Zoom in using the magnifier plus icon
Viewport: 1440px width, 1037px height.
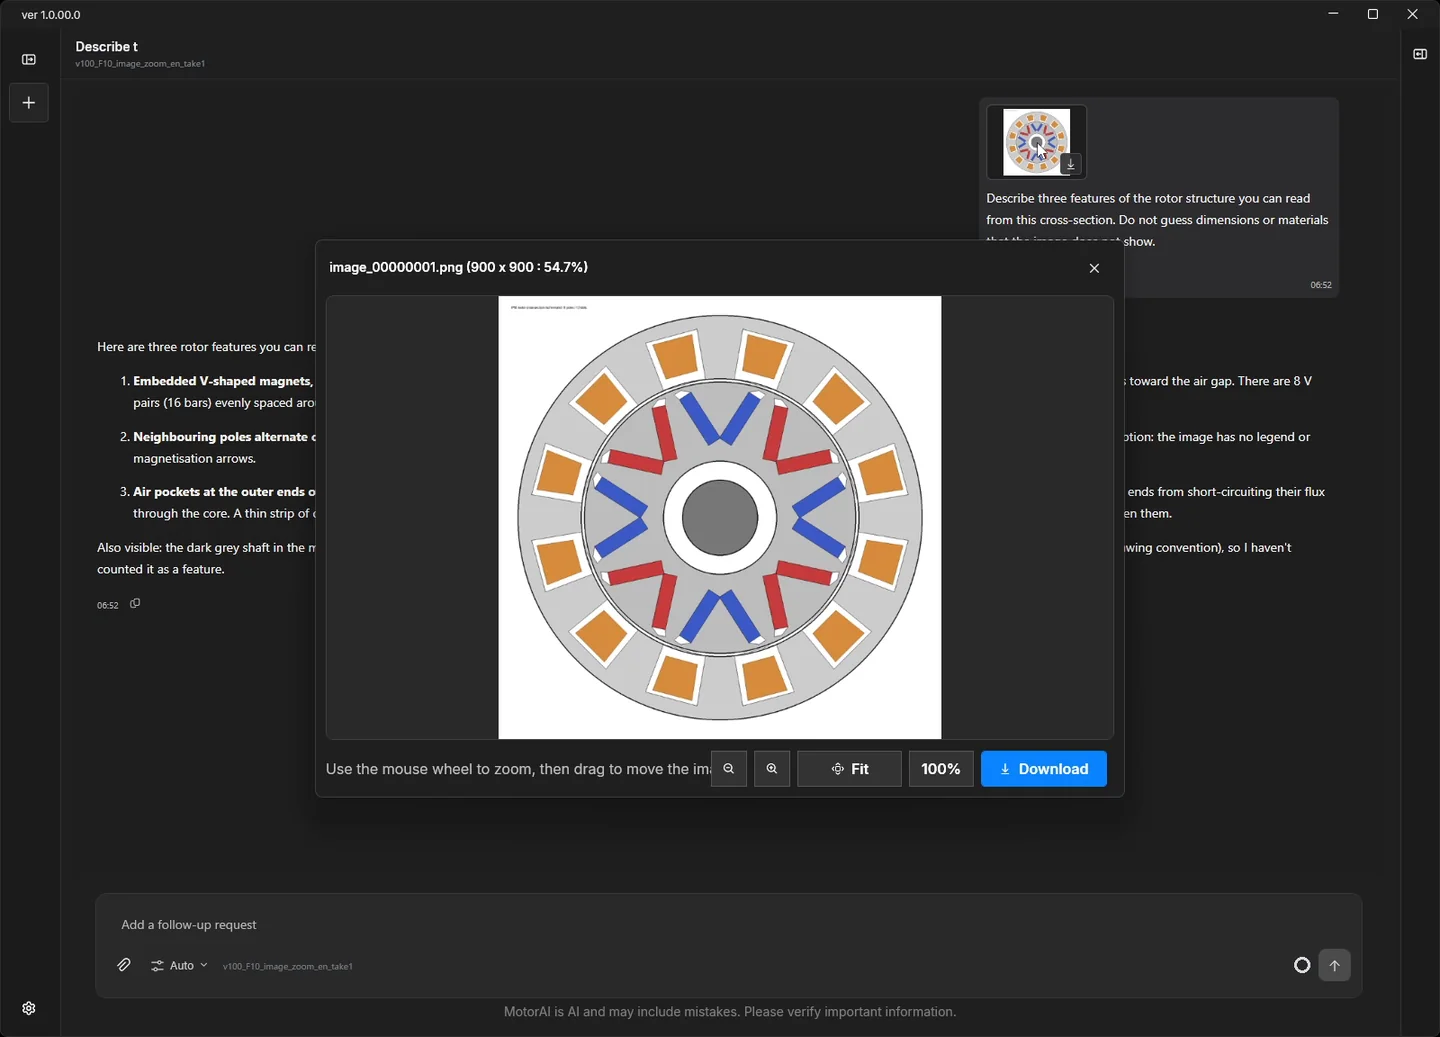tap(772, 769)
